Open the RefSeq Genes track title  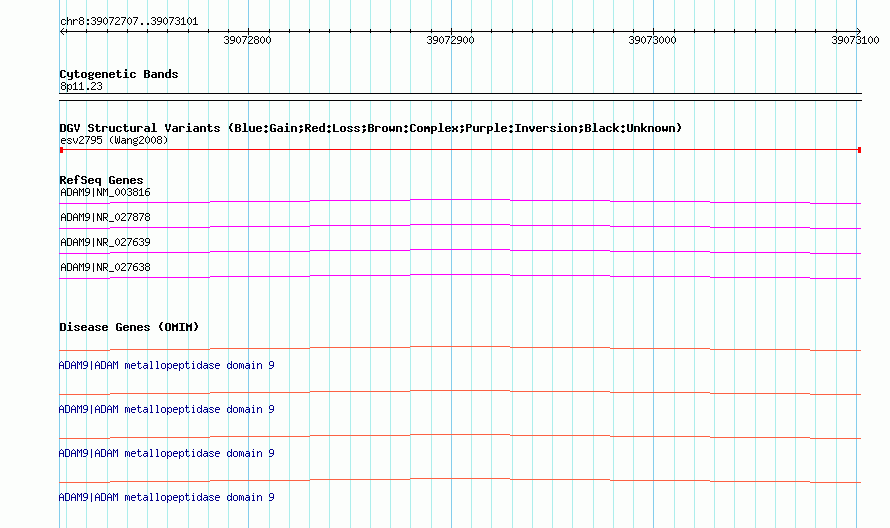click(x=101, y=180)
